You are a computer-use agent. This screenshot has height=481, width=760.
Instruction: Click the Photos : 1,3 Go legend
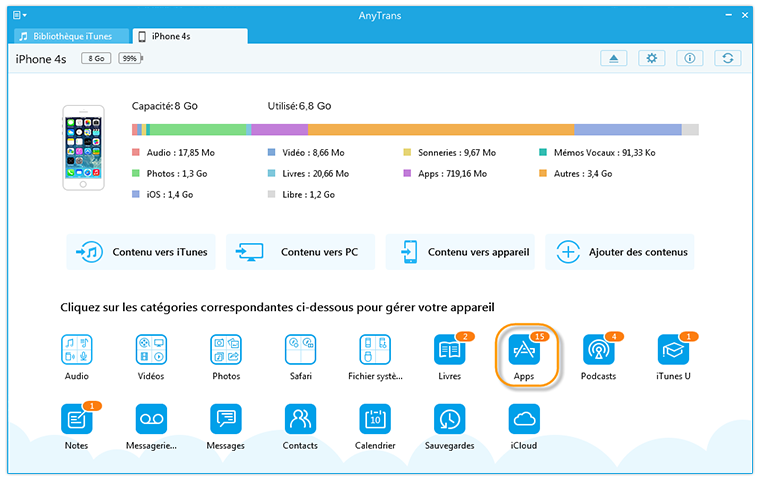tap(170, 174)
